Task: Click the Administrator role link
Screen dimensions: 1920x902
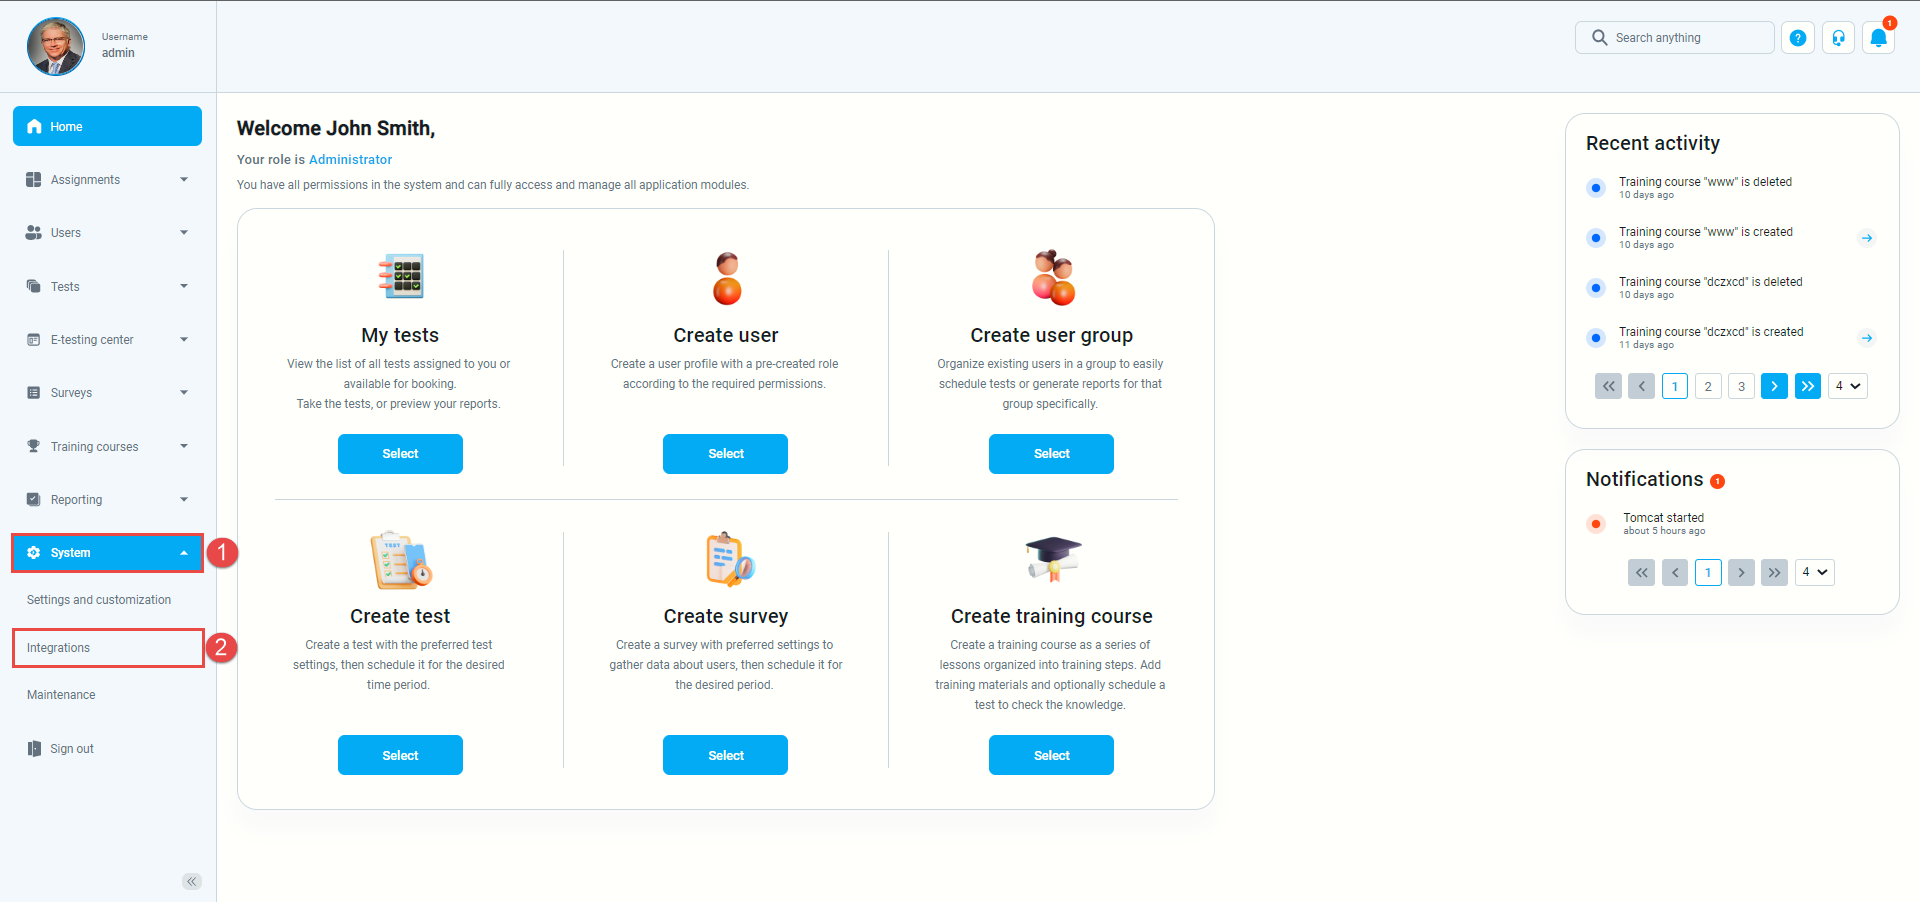Action: [x=350, y=159]
